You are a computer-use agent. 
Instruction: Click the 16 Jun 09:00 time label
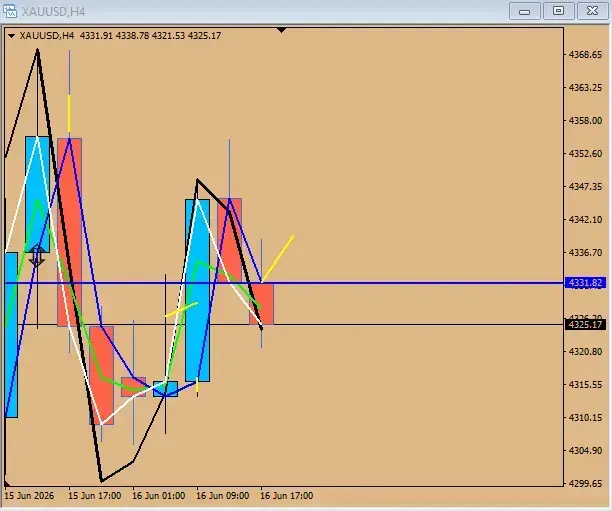tap(222, 496)
